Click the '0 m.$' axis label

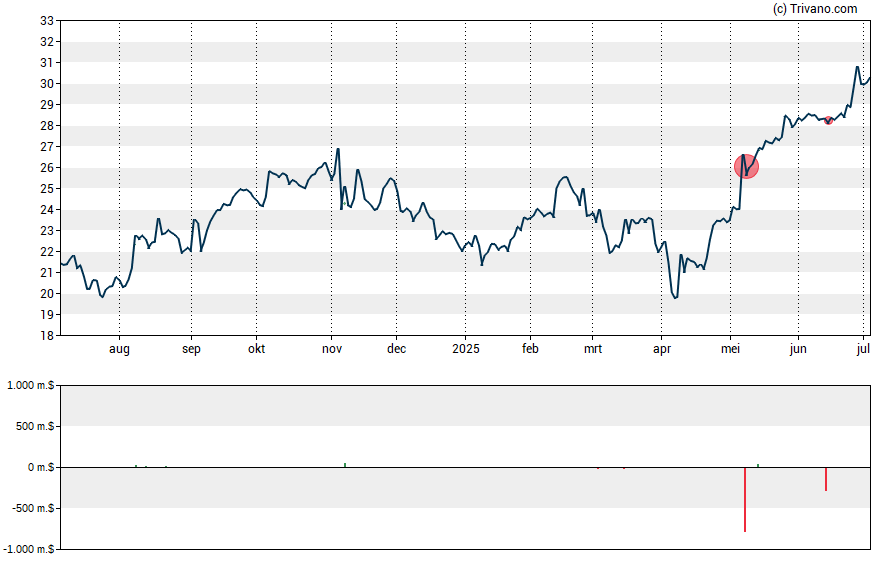click(x=41, y=467)
